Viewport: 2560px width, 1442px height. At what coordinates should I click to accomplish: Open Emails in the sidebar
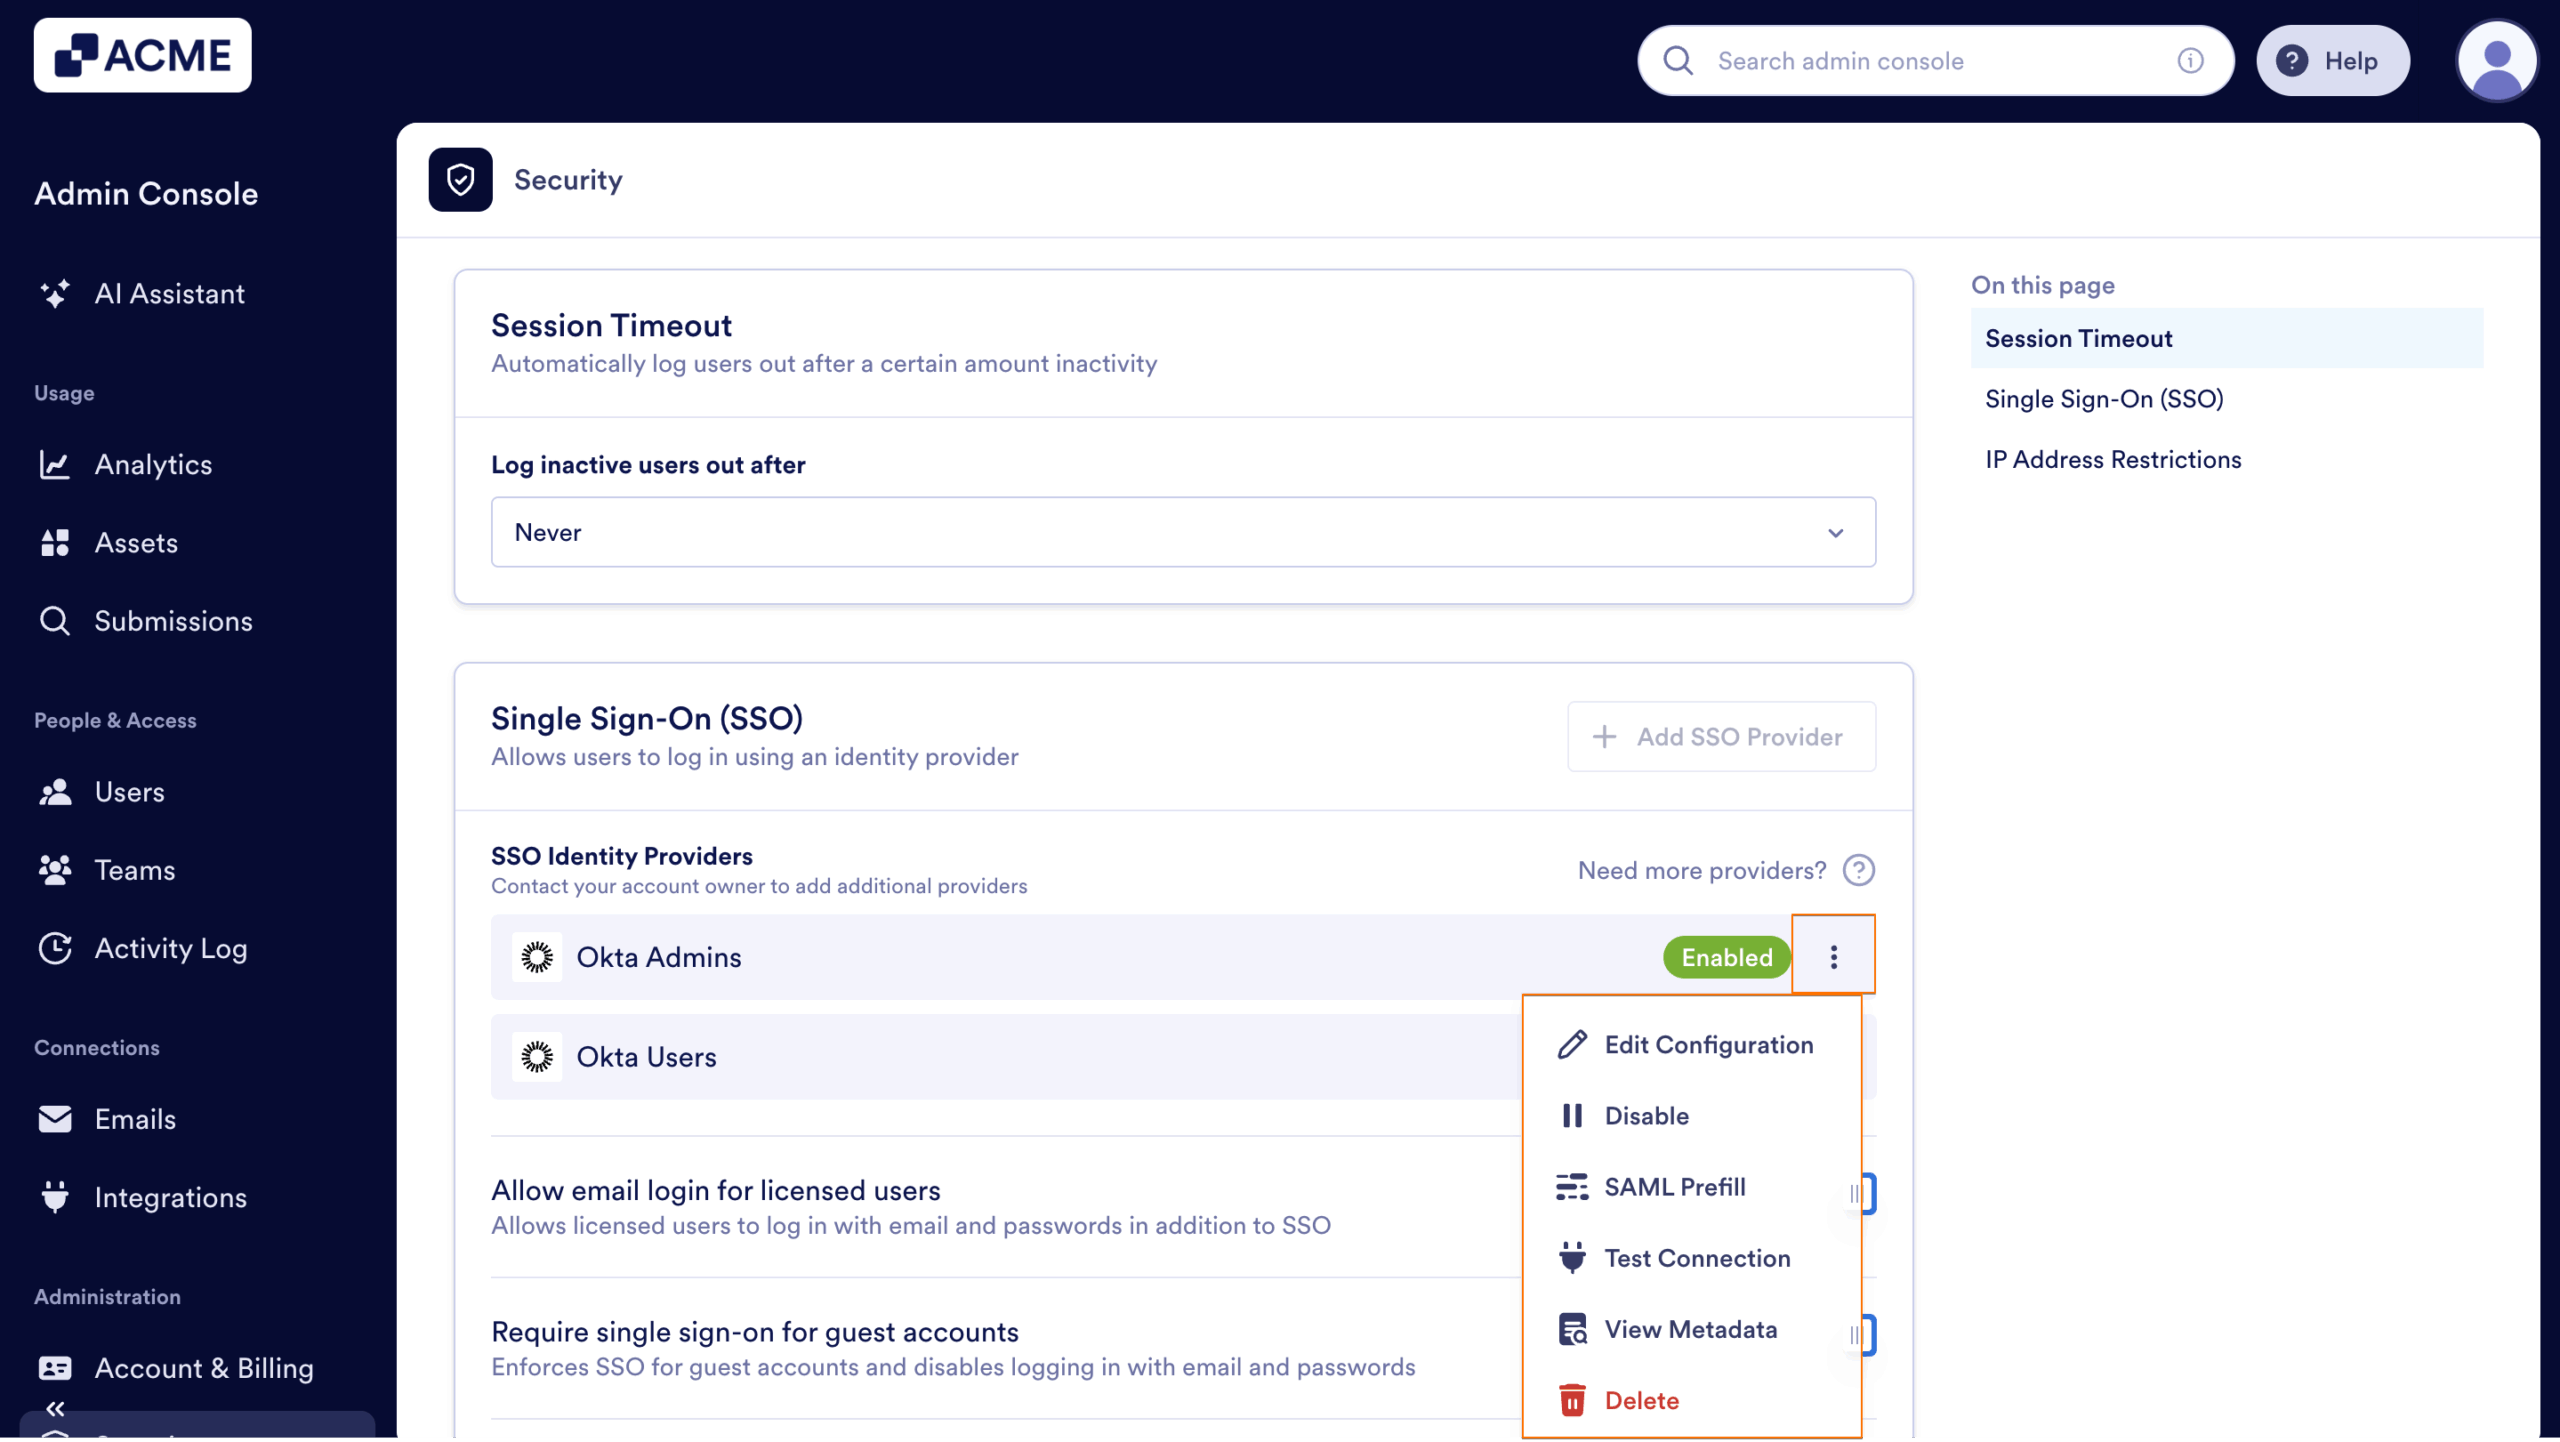(135, 1119)
